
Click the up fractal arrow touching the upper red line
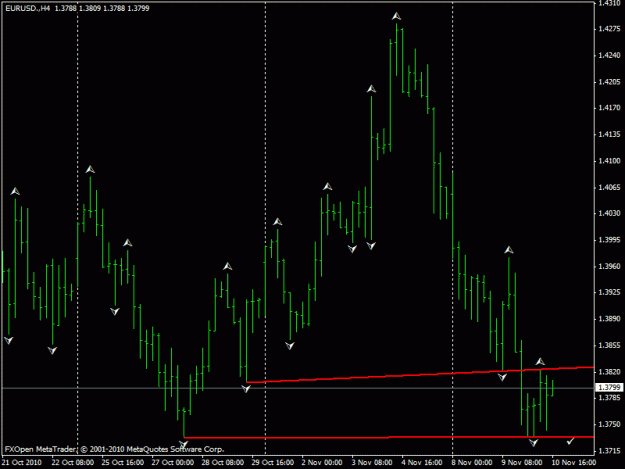click(540, 362)
